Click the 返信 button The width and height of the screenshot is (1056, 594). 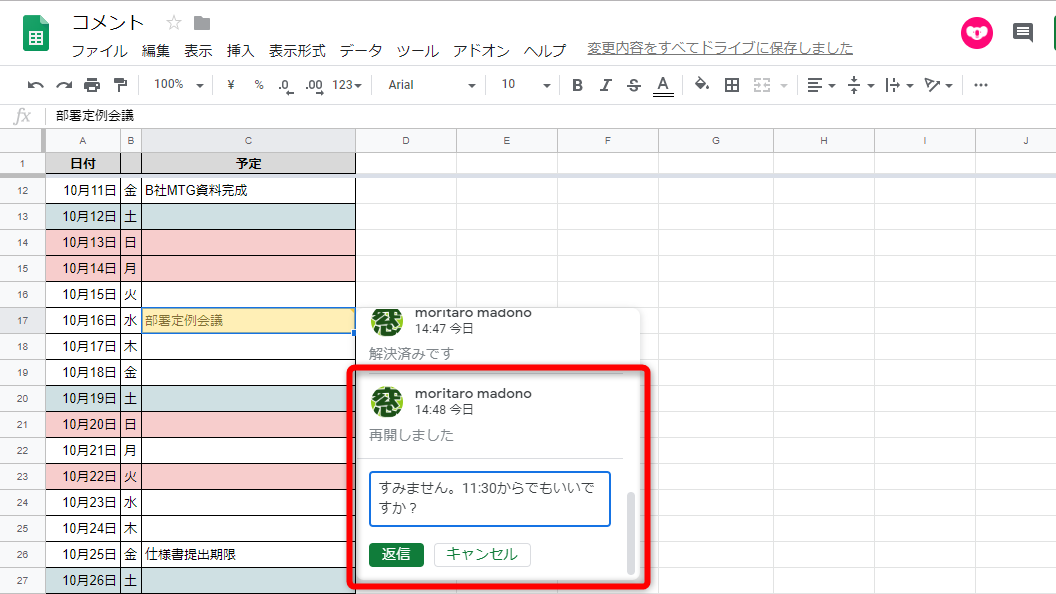click(396, 555)
